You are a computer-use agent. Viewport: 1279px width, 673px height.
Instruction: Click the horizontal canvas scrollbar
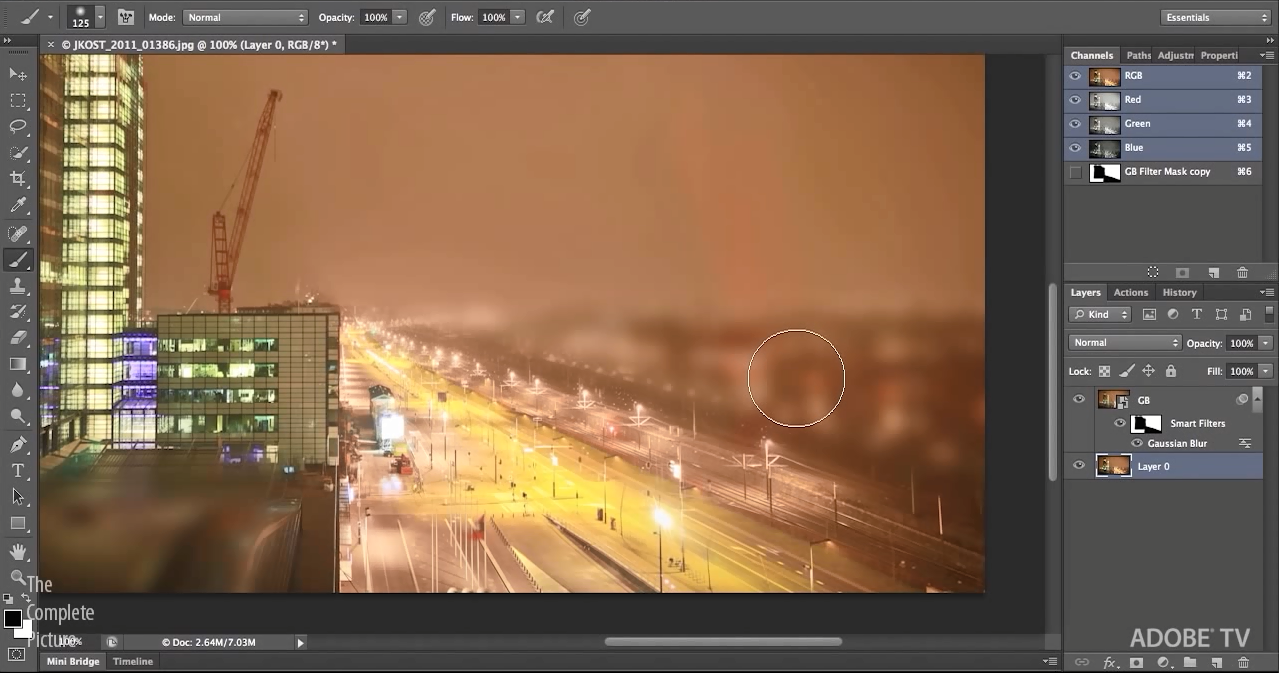tap(723, 642)
